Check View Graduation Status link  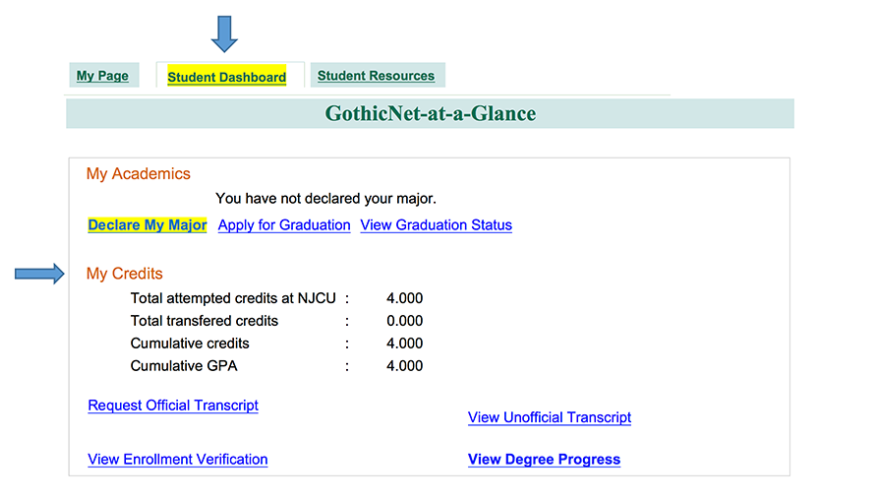(x=436, y=225)
